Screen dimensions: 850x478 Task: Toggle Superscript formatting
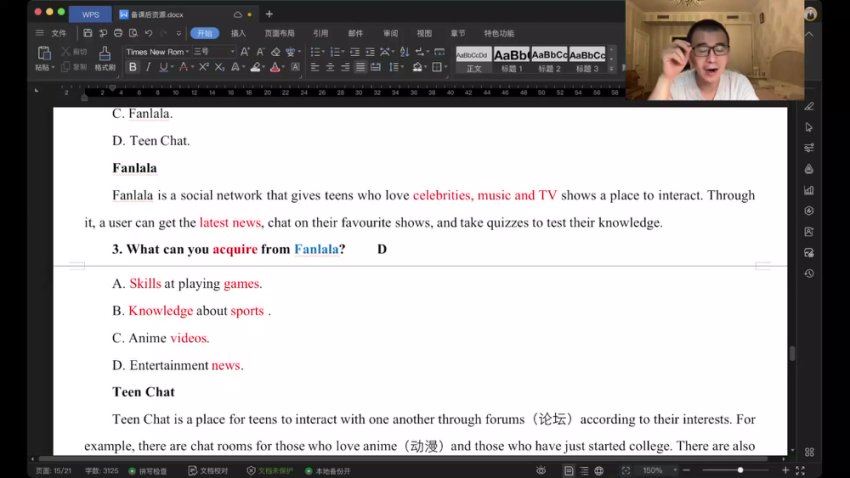(204, 67)
